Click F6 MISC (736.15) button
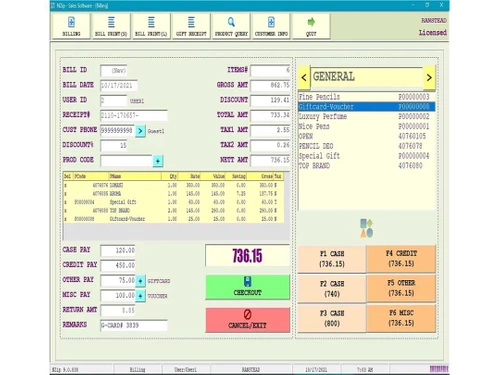The width and height of the screenshot is (500, 375). [x=401, y=318]
